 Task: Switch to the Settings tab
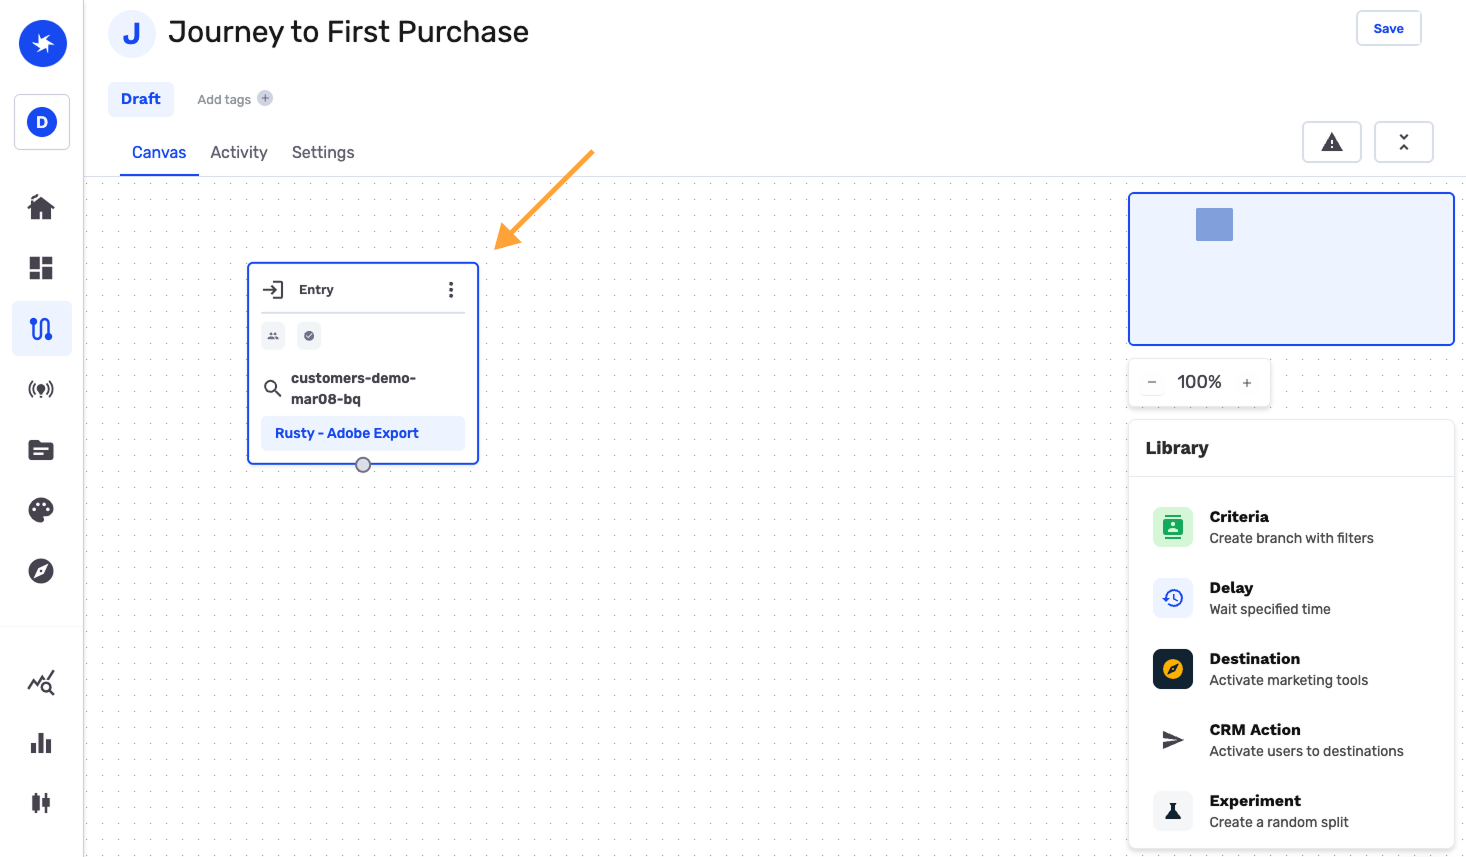point(323,152)
